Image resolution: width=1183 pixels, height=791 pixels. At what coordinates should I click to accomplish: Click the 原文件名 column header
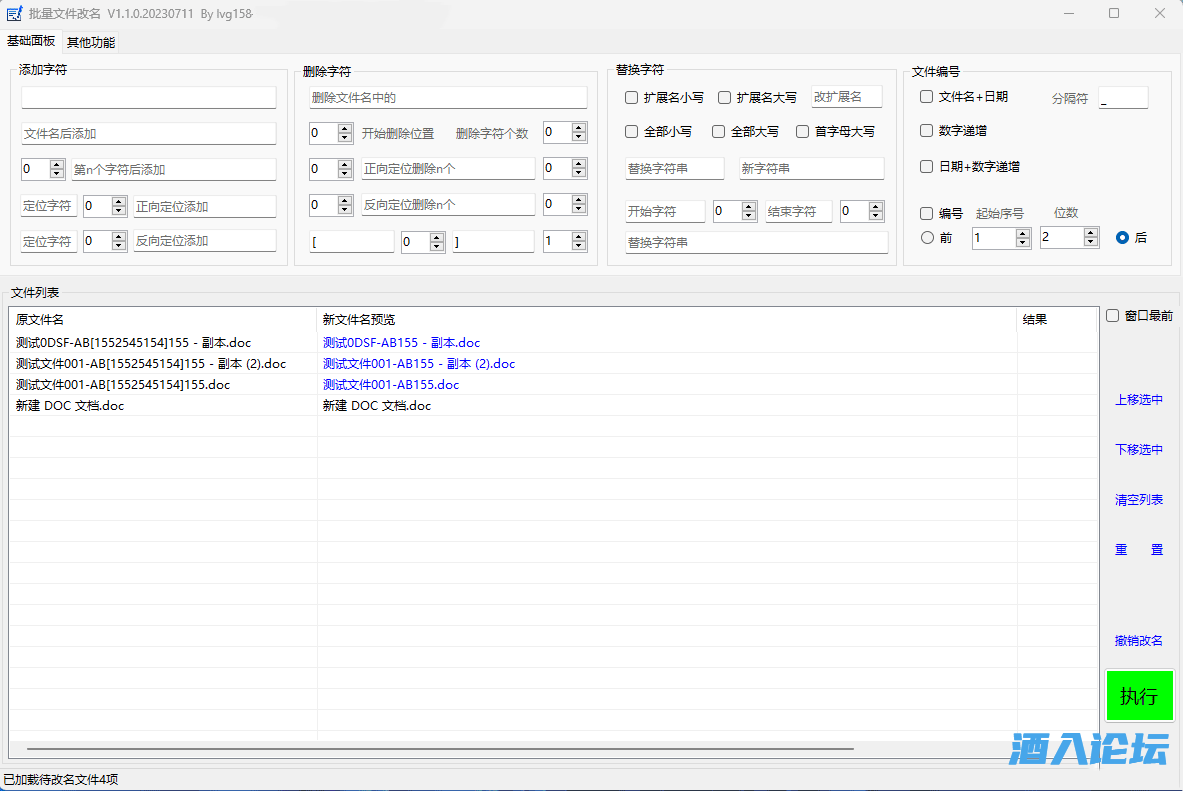click(x=40, y=320)
